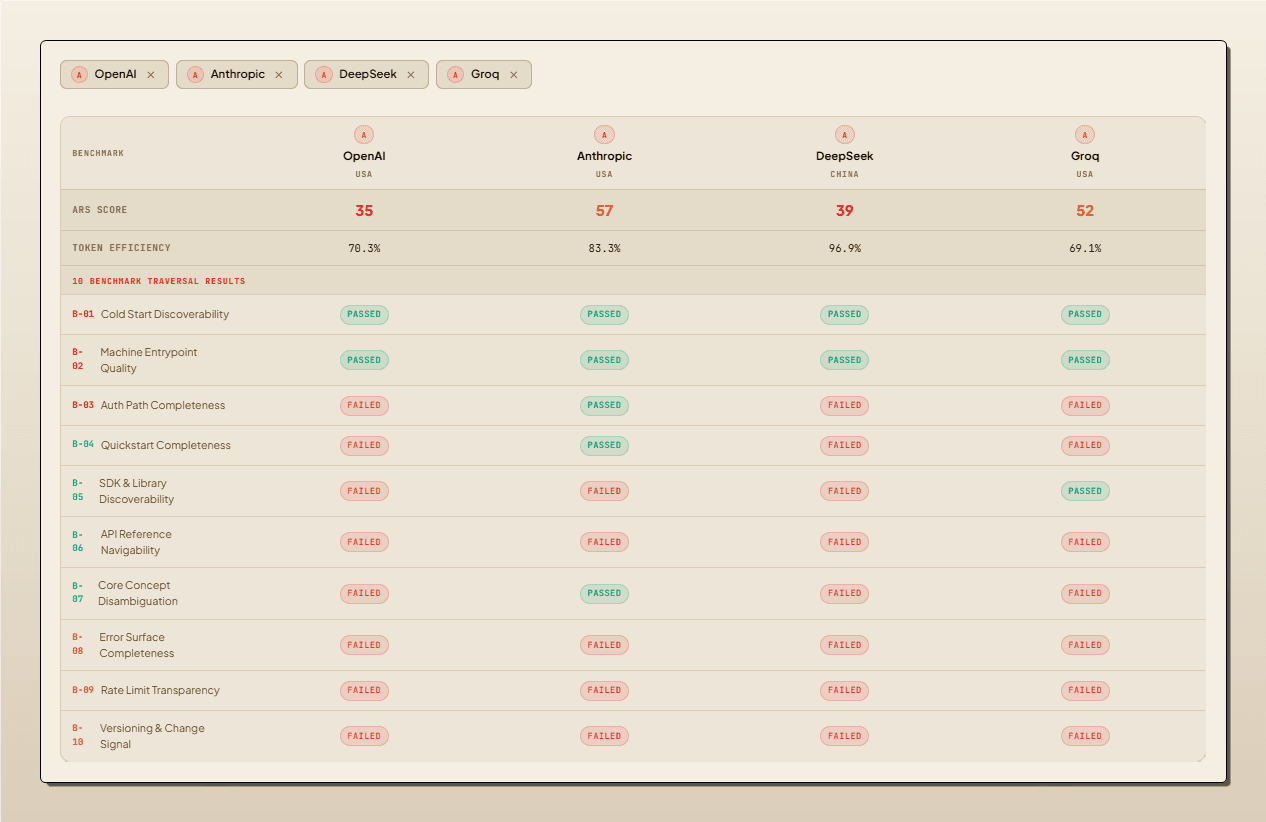
Task: Click OpenAI's PASSED badge for Cold Start Discoverability
Action: 364,314
